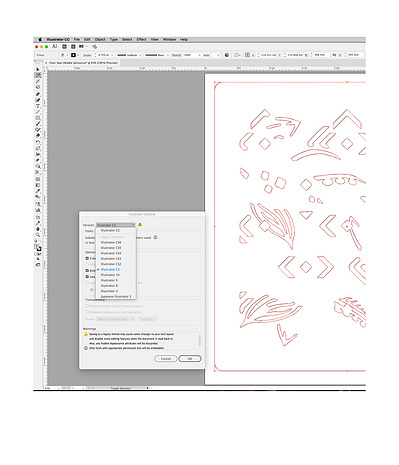This screenshot has width=399, height=465.
Task: Open the Version dropdown in dialog
Action: point(115,225)
